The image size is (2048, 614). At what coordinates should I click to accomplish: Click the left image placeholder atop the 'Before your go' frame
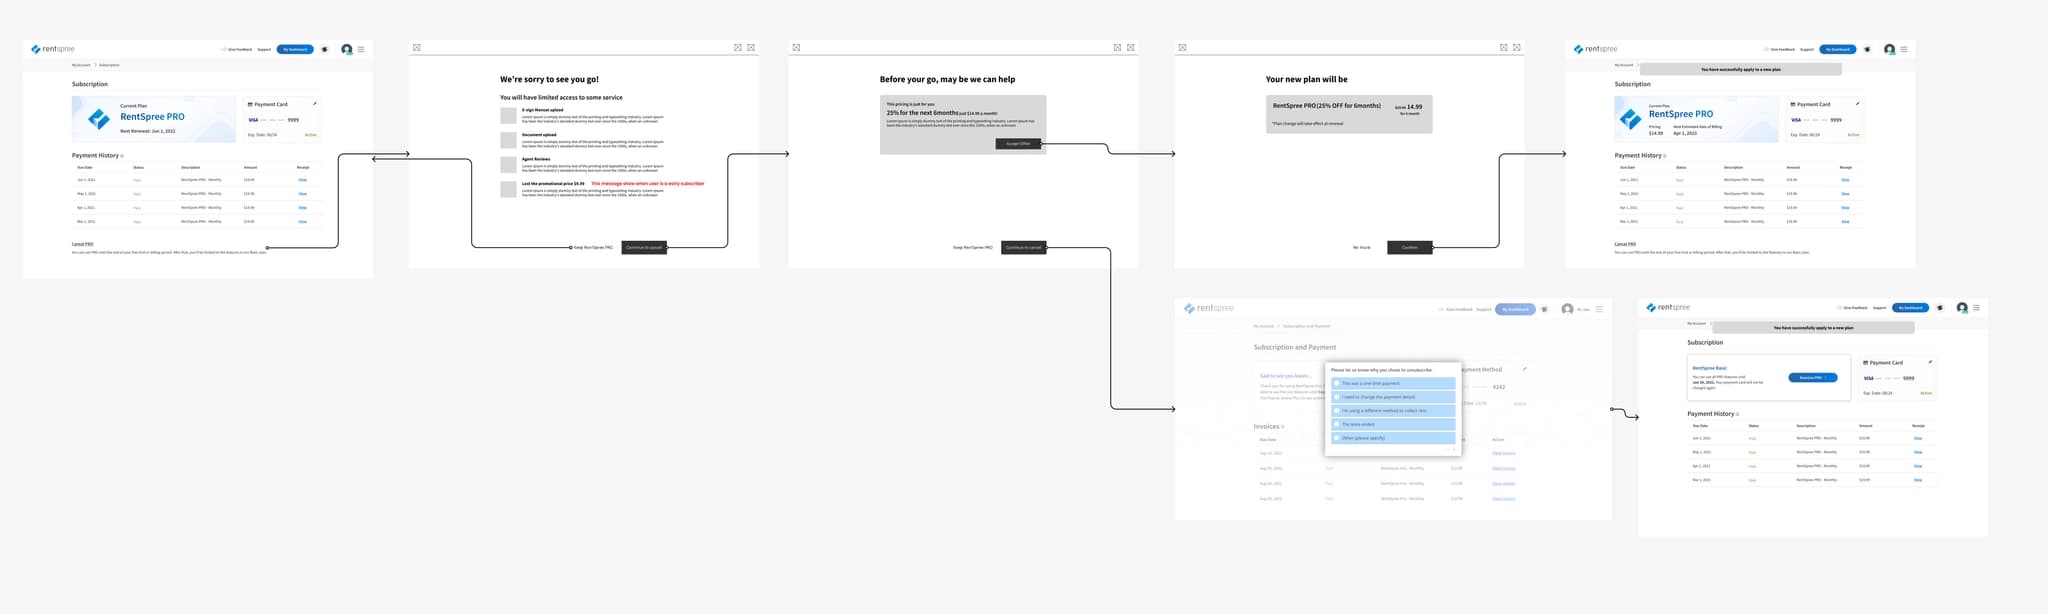(x=796, y=47)
